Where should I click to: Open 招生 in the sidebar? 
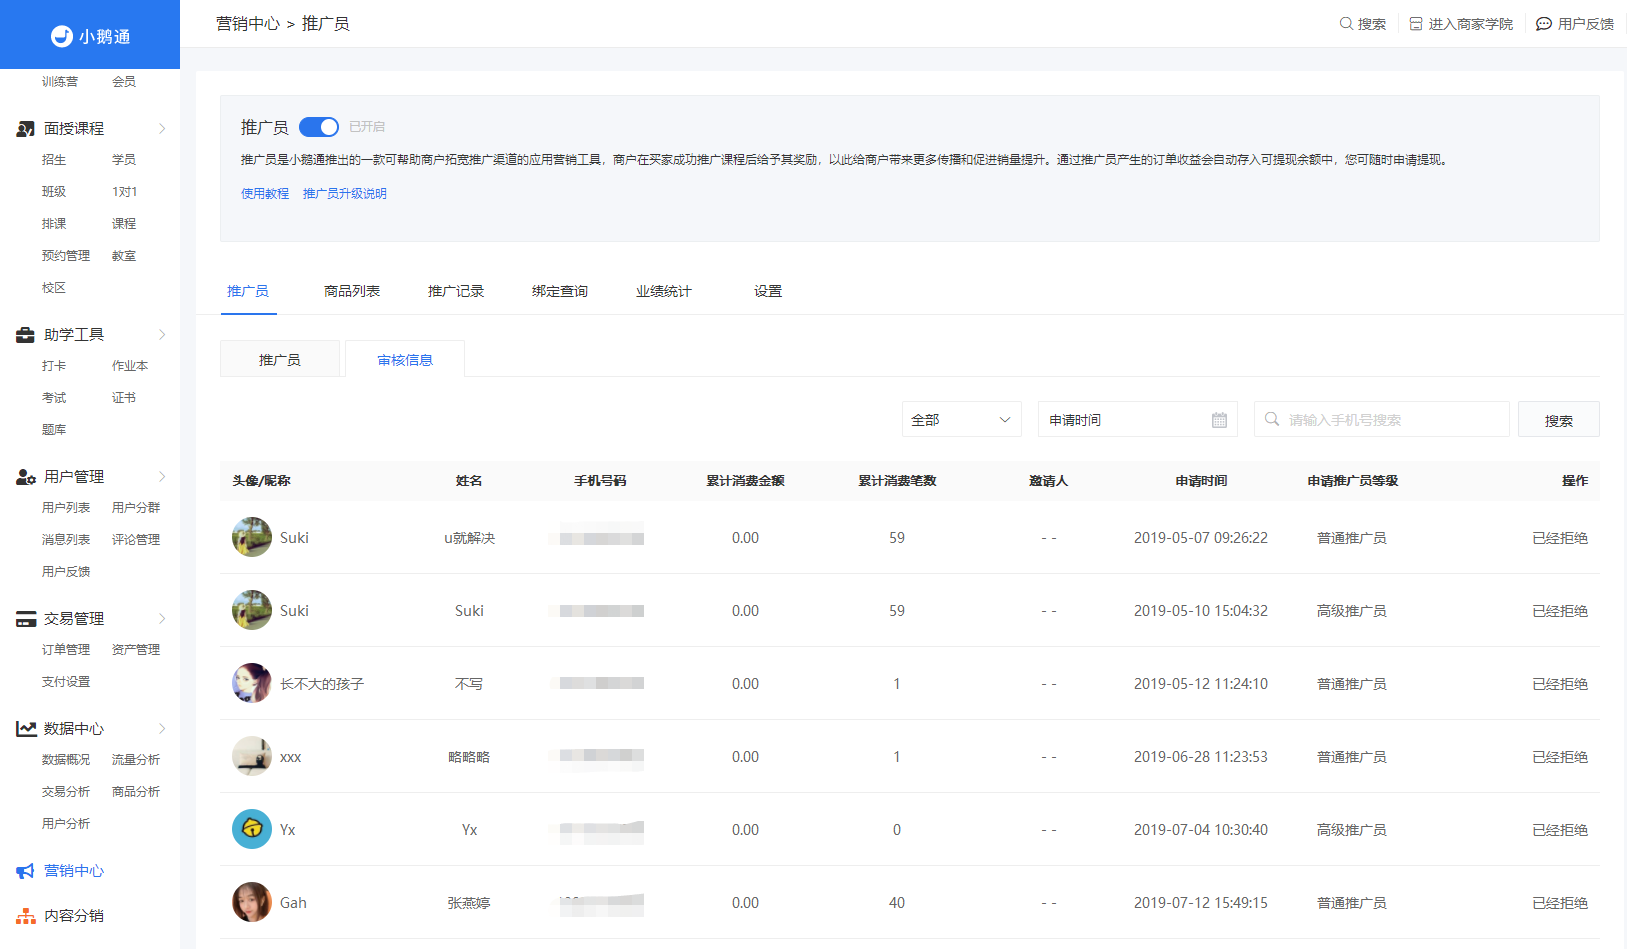[54, 160]
